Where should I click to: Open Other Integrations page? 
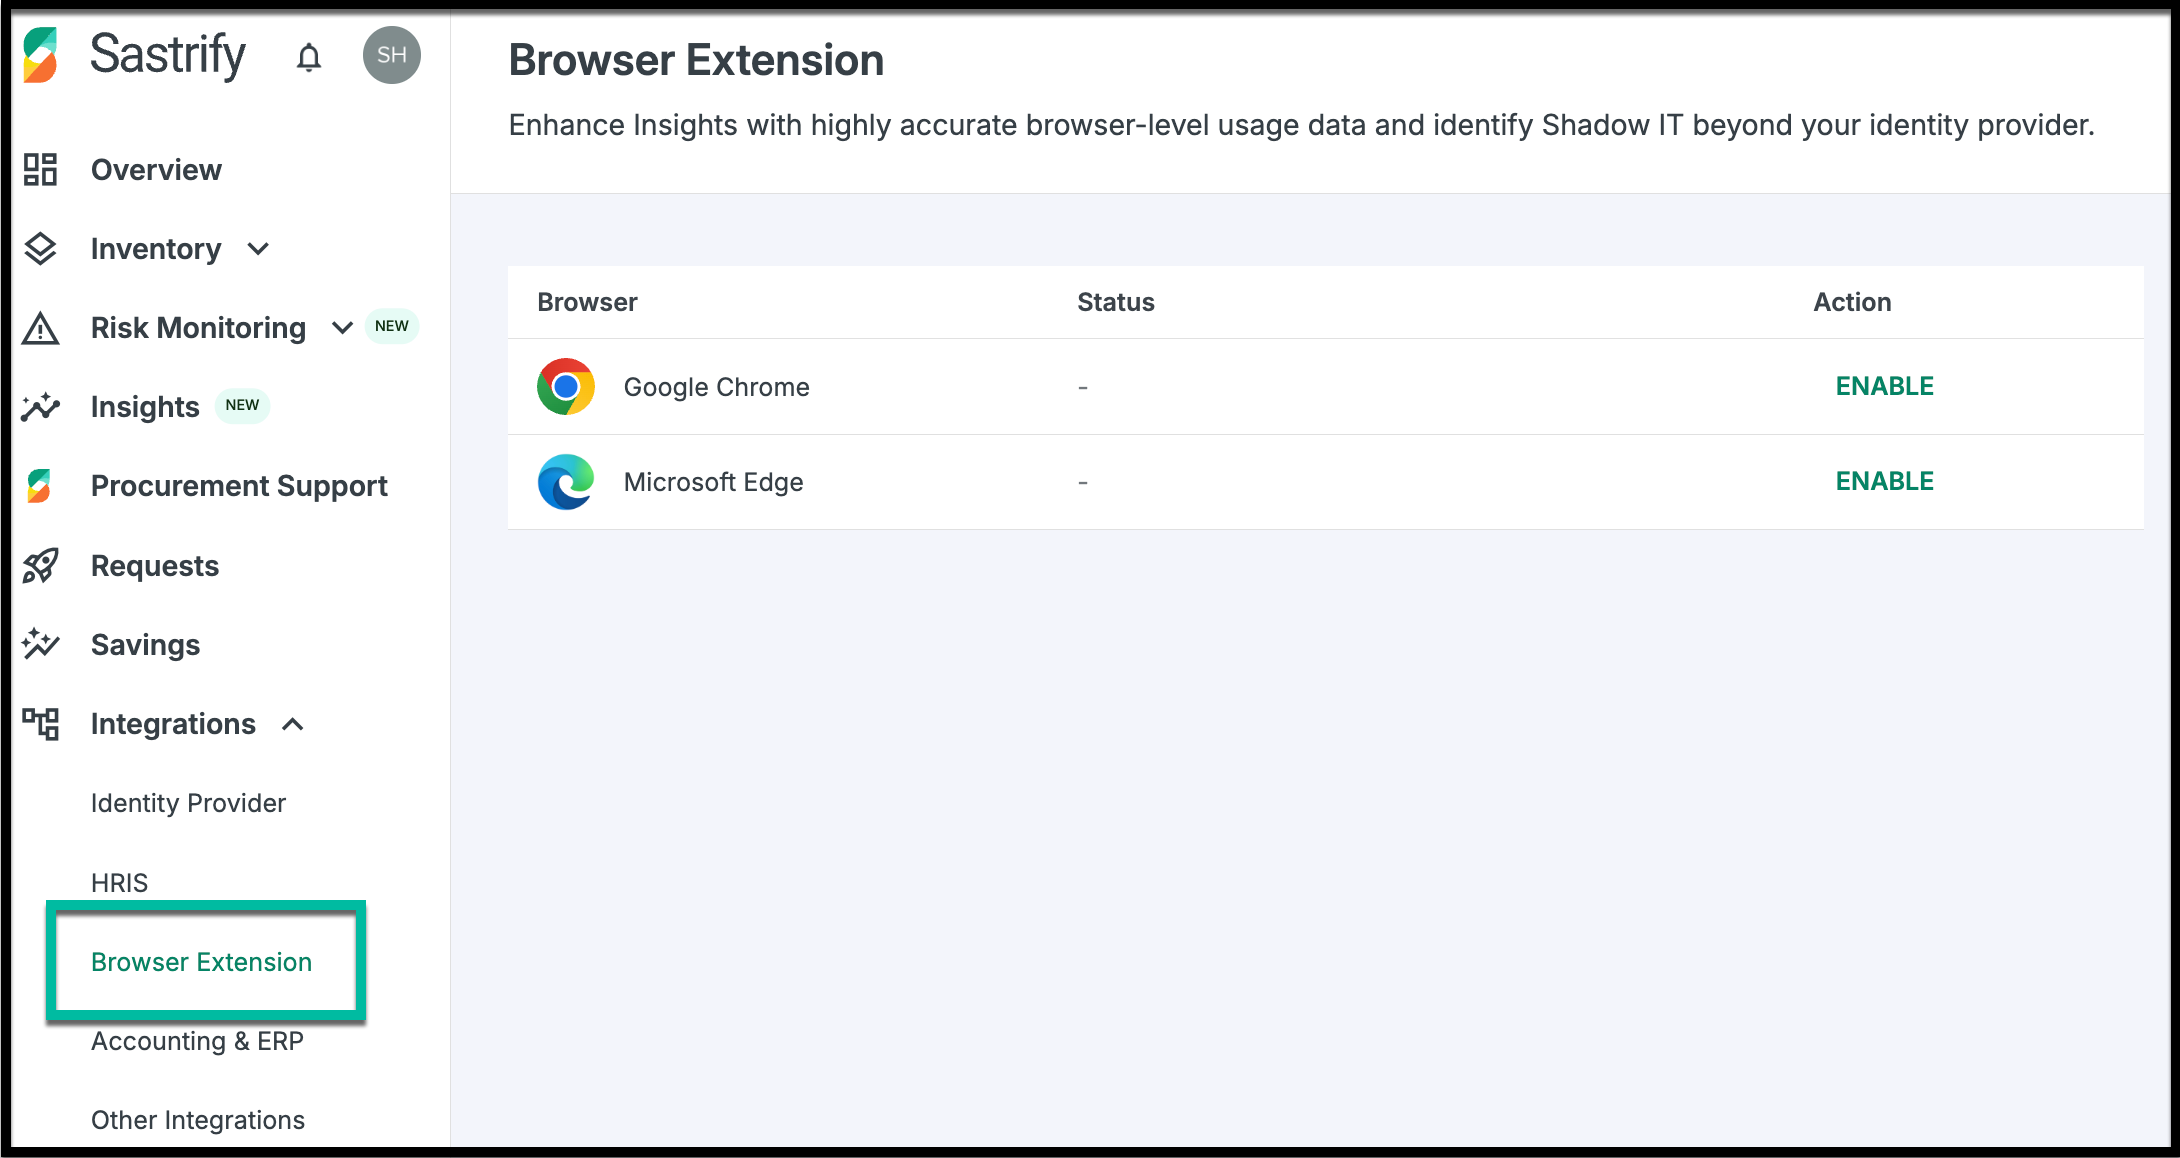point(197,1120)
